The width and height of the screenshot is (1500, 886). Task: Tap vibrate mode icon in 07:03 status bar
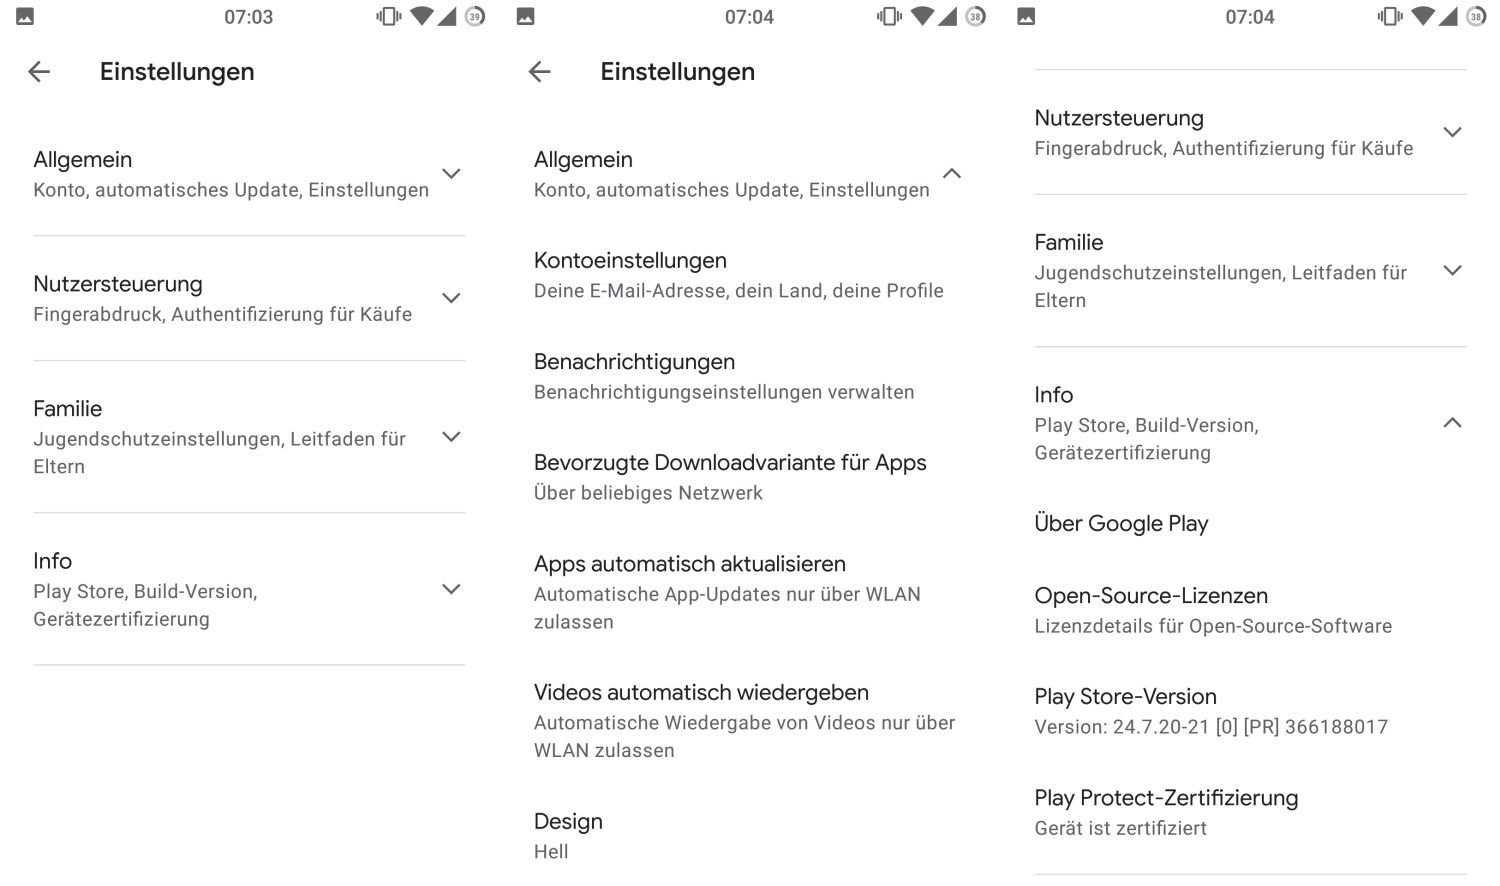(389, 16)
